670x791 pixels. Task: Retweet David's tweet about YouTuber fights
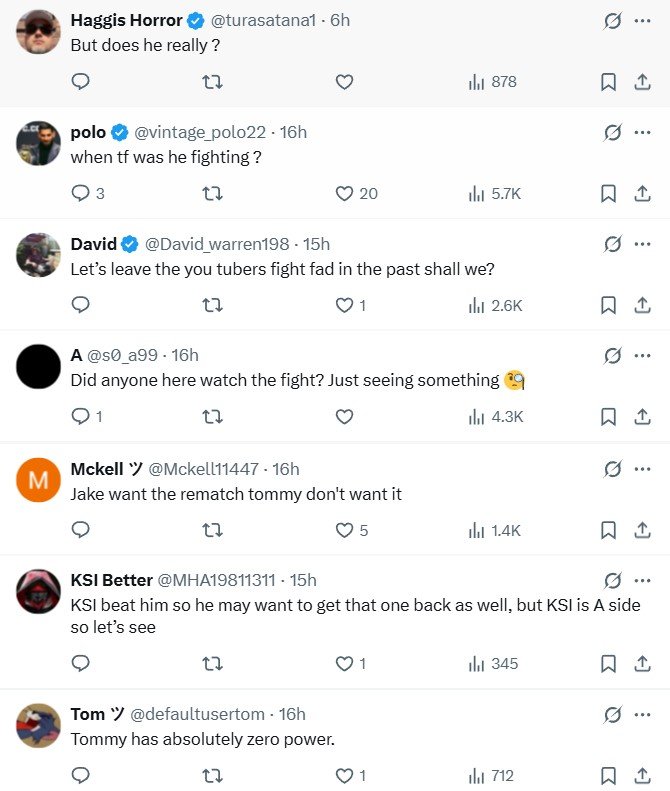tap(212, 305)
